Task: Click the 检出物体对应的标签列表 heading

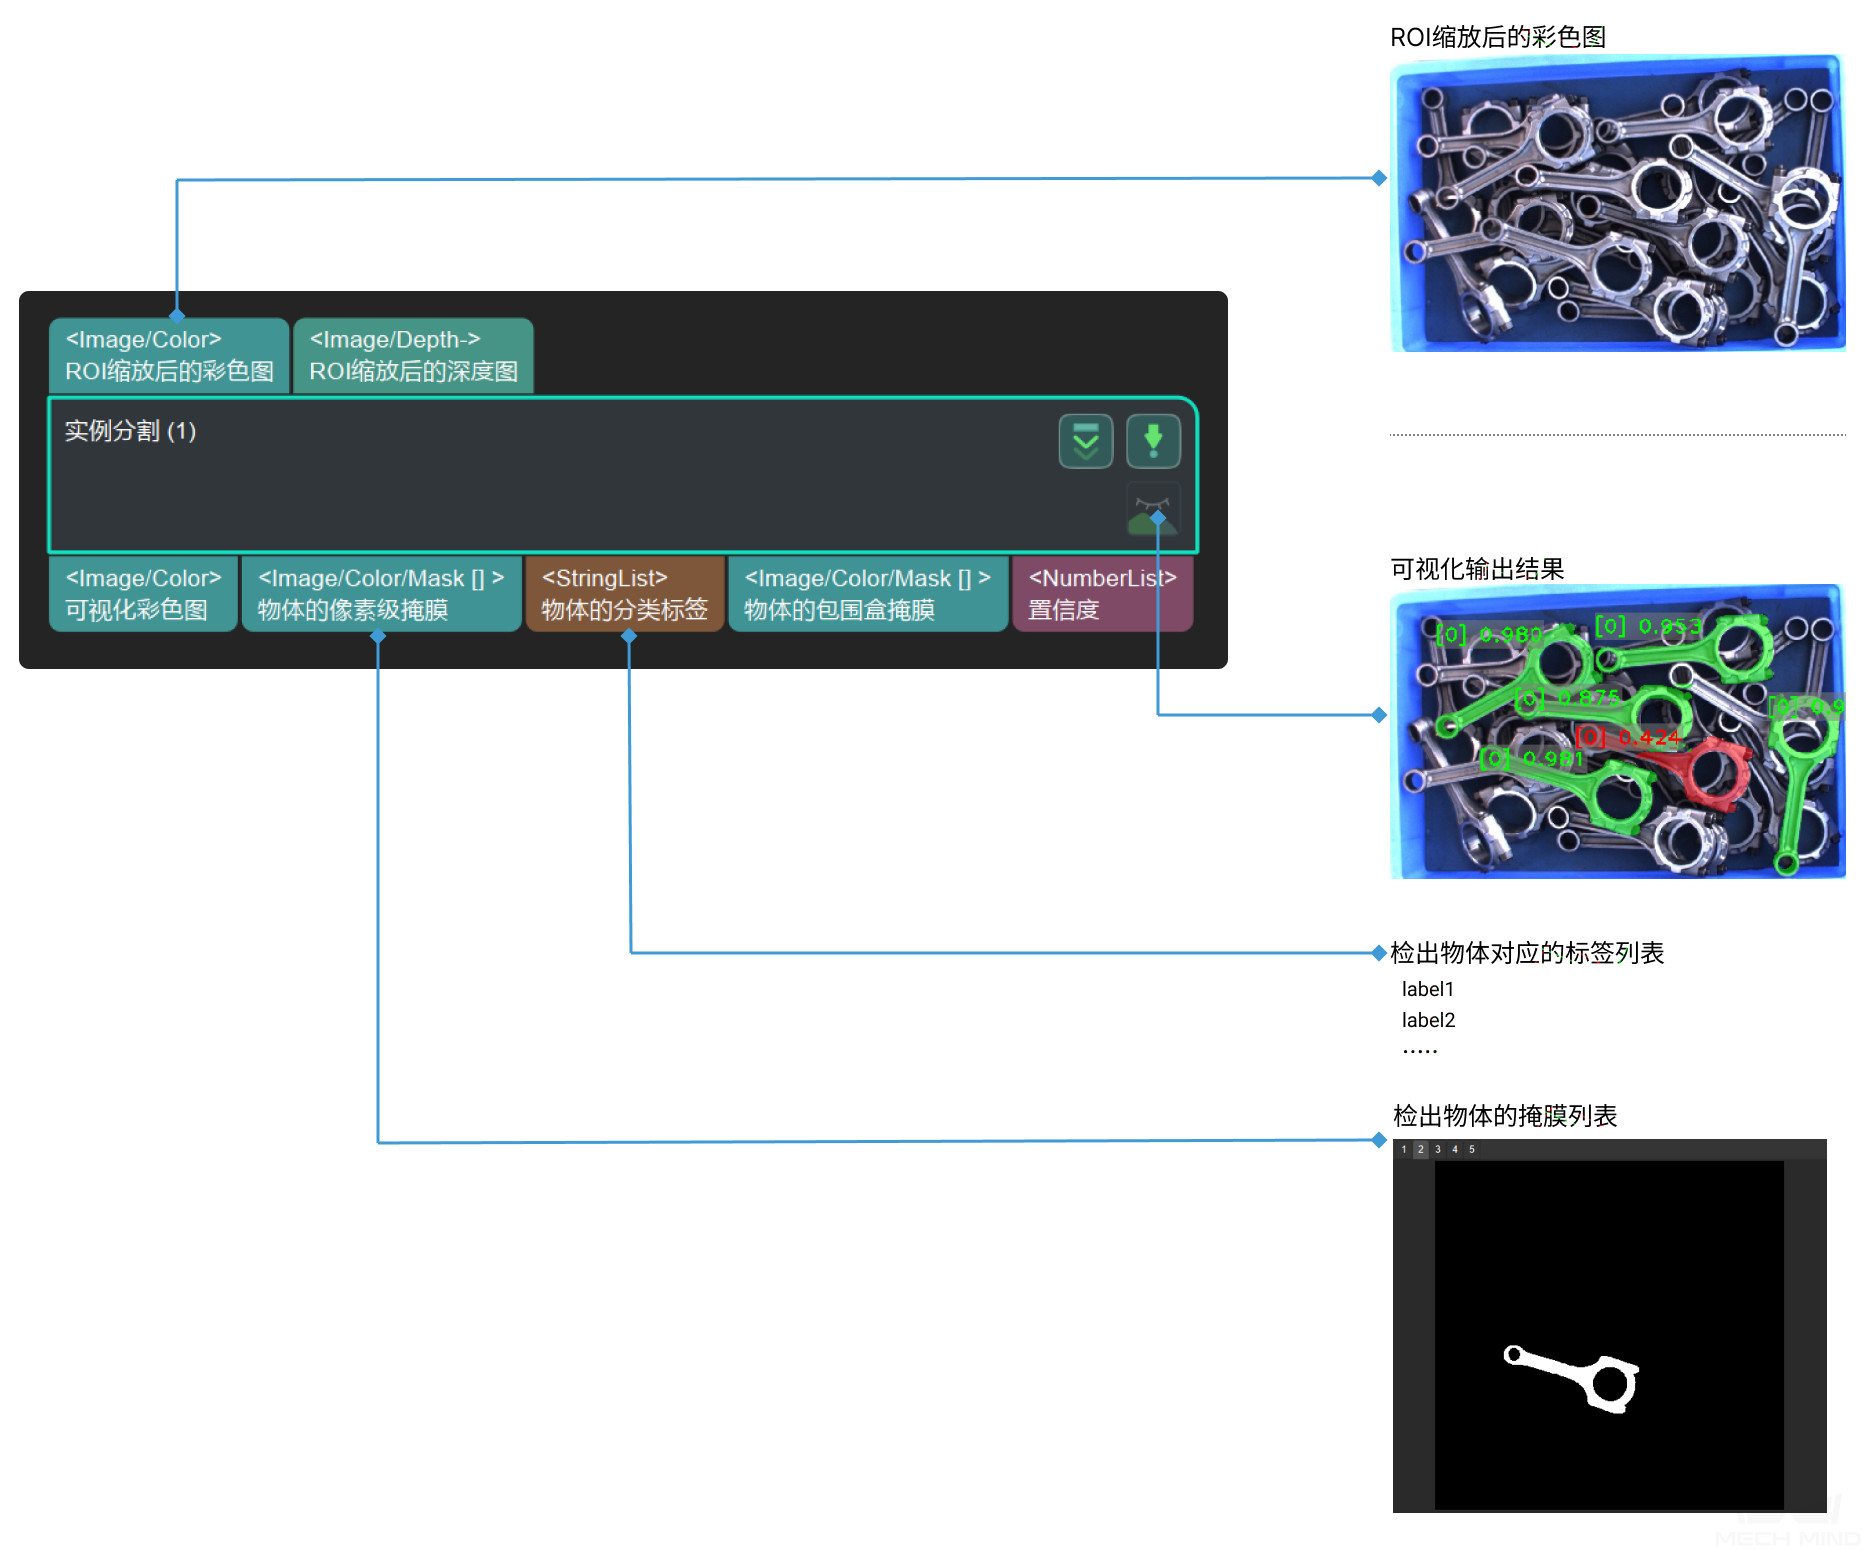Action: [x=1527, y=953]
